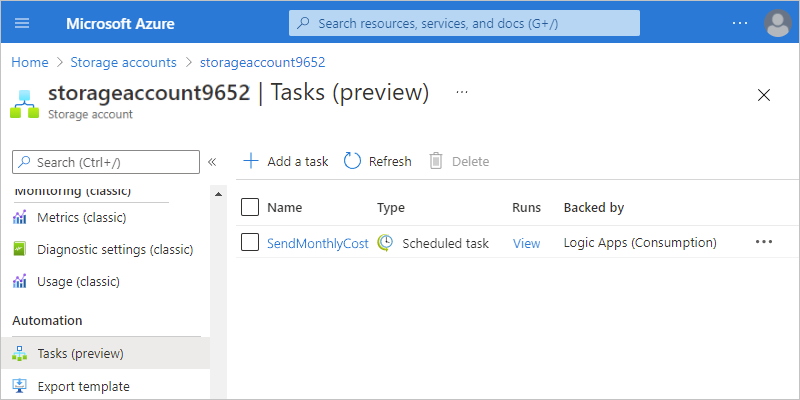Screen dimensions: 800x400
Task: Click the Runs column header
Action: (527, 208)
